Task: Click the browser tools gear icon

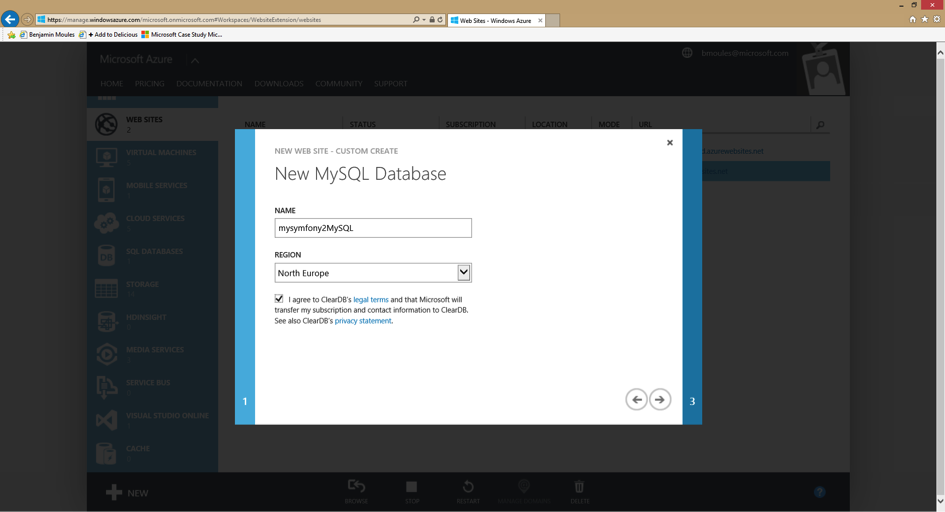Action: tap(937, 19)
